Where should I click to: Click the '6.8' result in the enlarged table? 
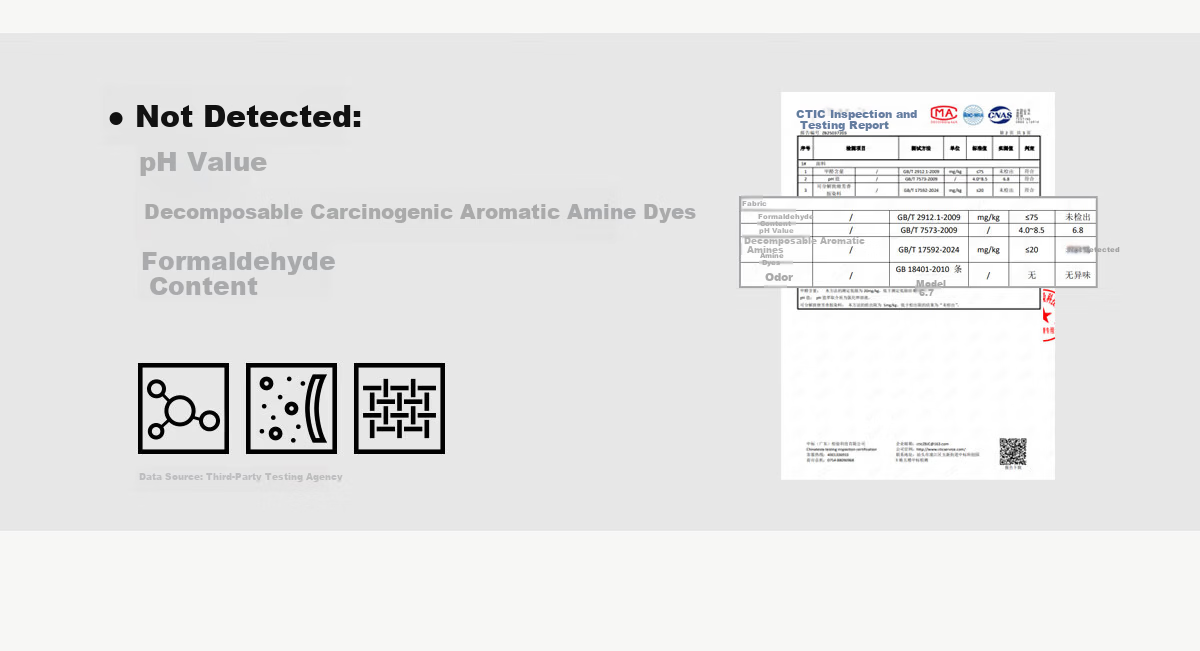click(1078, 230)
